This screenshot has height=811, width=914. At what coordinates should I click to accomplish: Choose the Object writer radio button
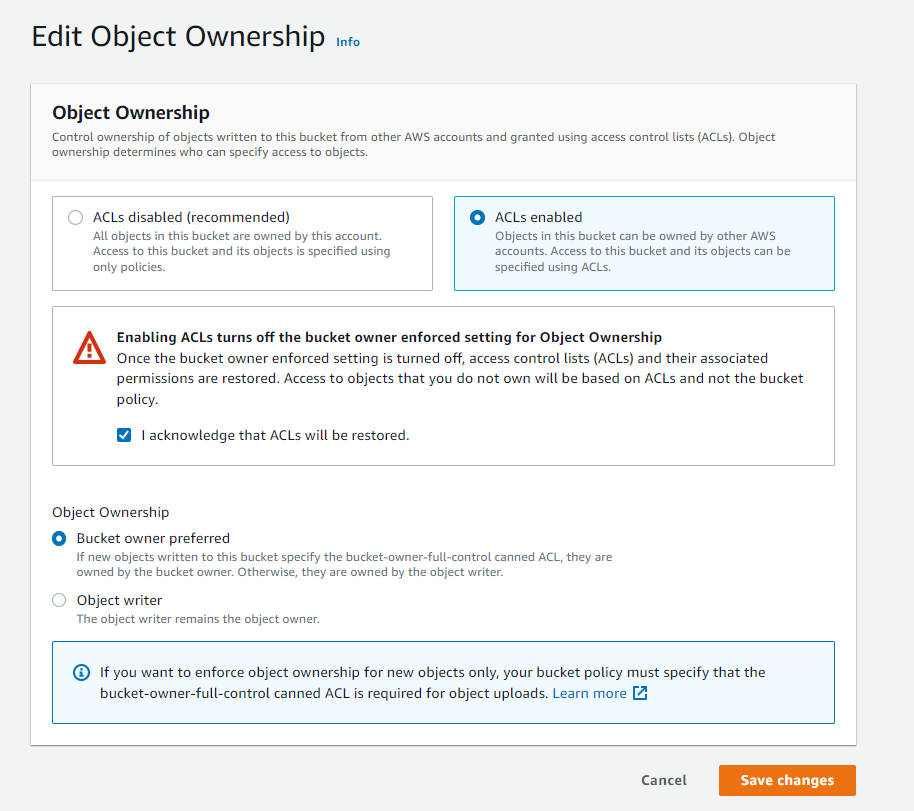[x=59, y=600]
